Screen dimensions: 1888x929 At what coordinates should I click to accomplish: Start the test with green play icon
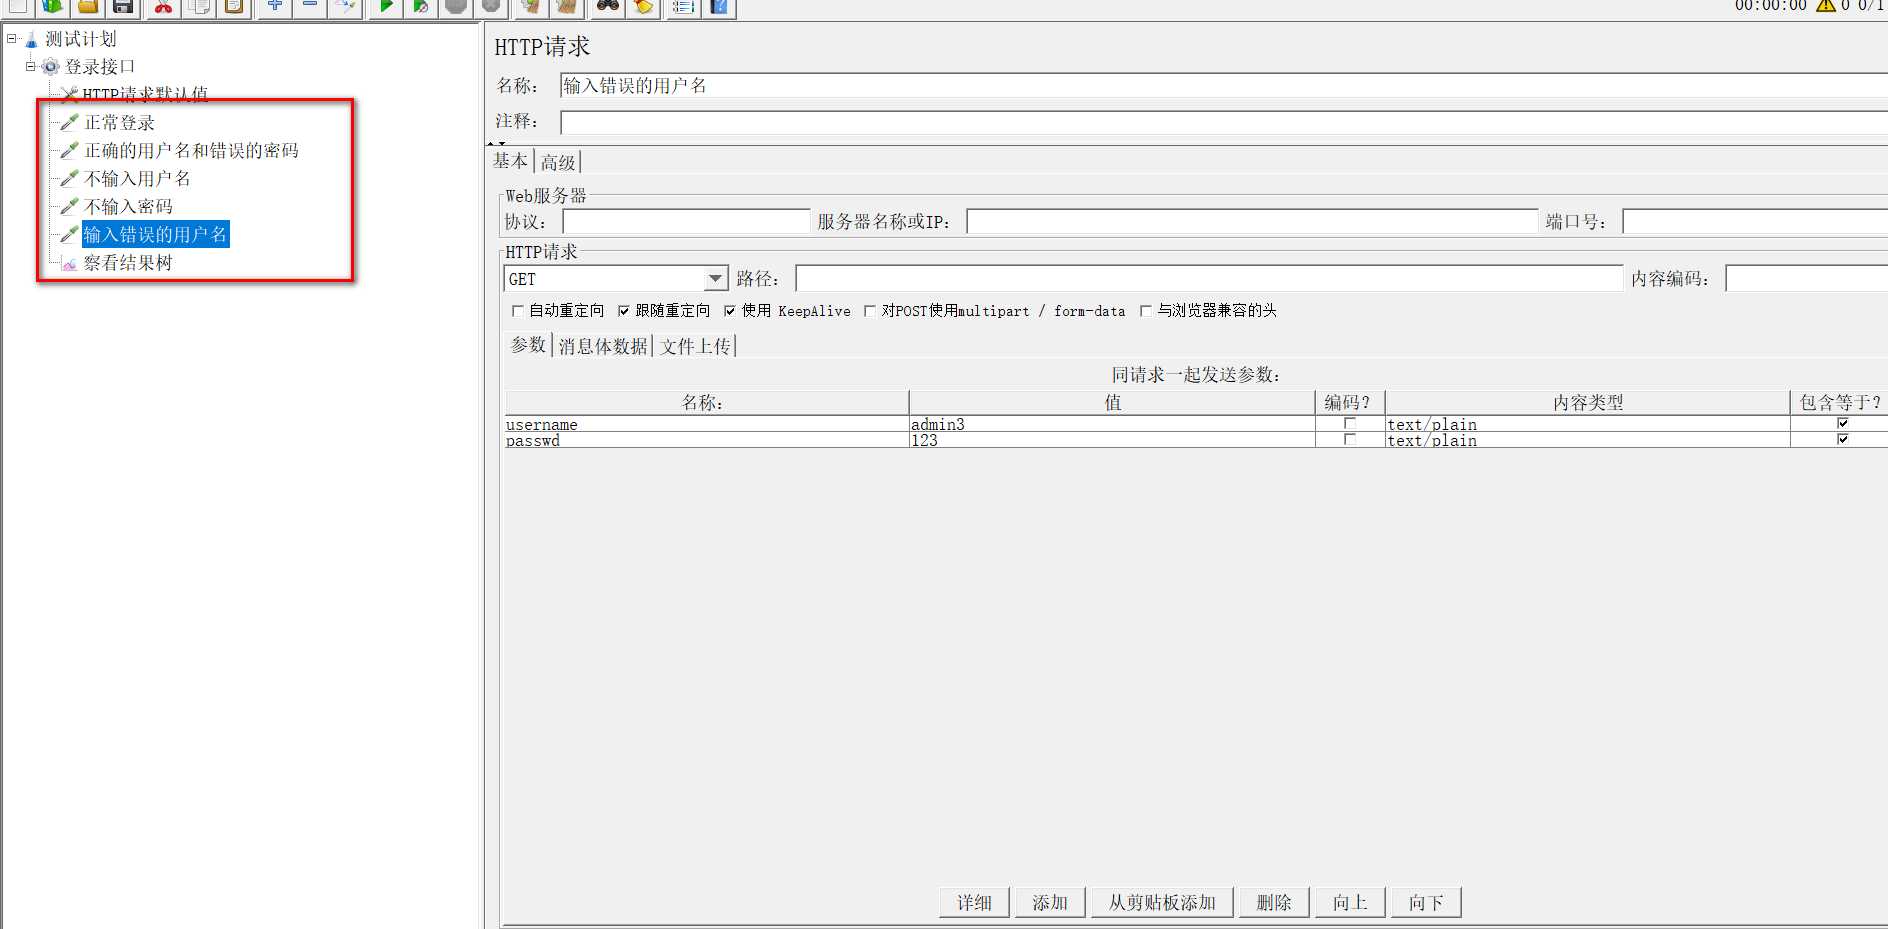[x=385, y=6]
